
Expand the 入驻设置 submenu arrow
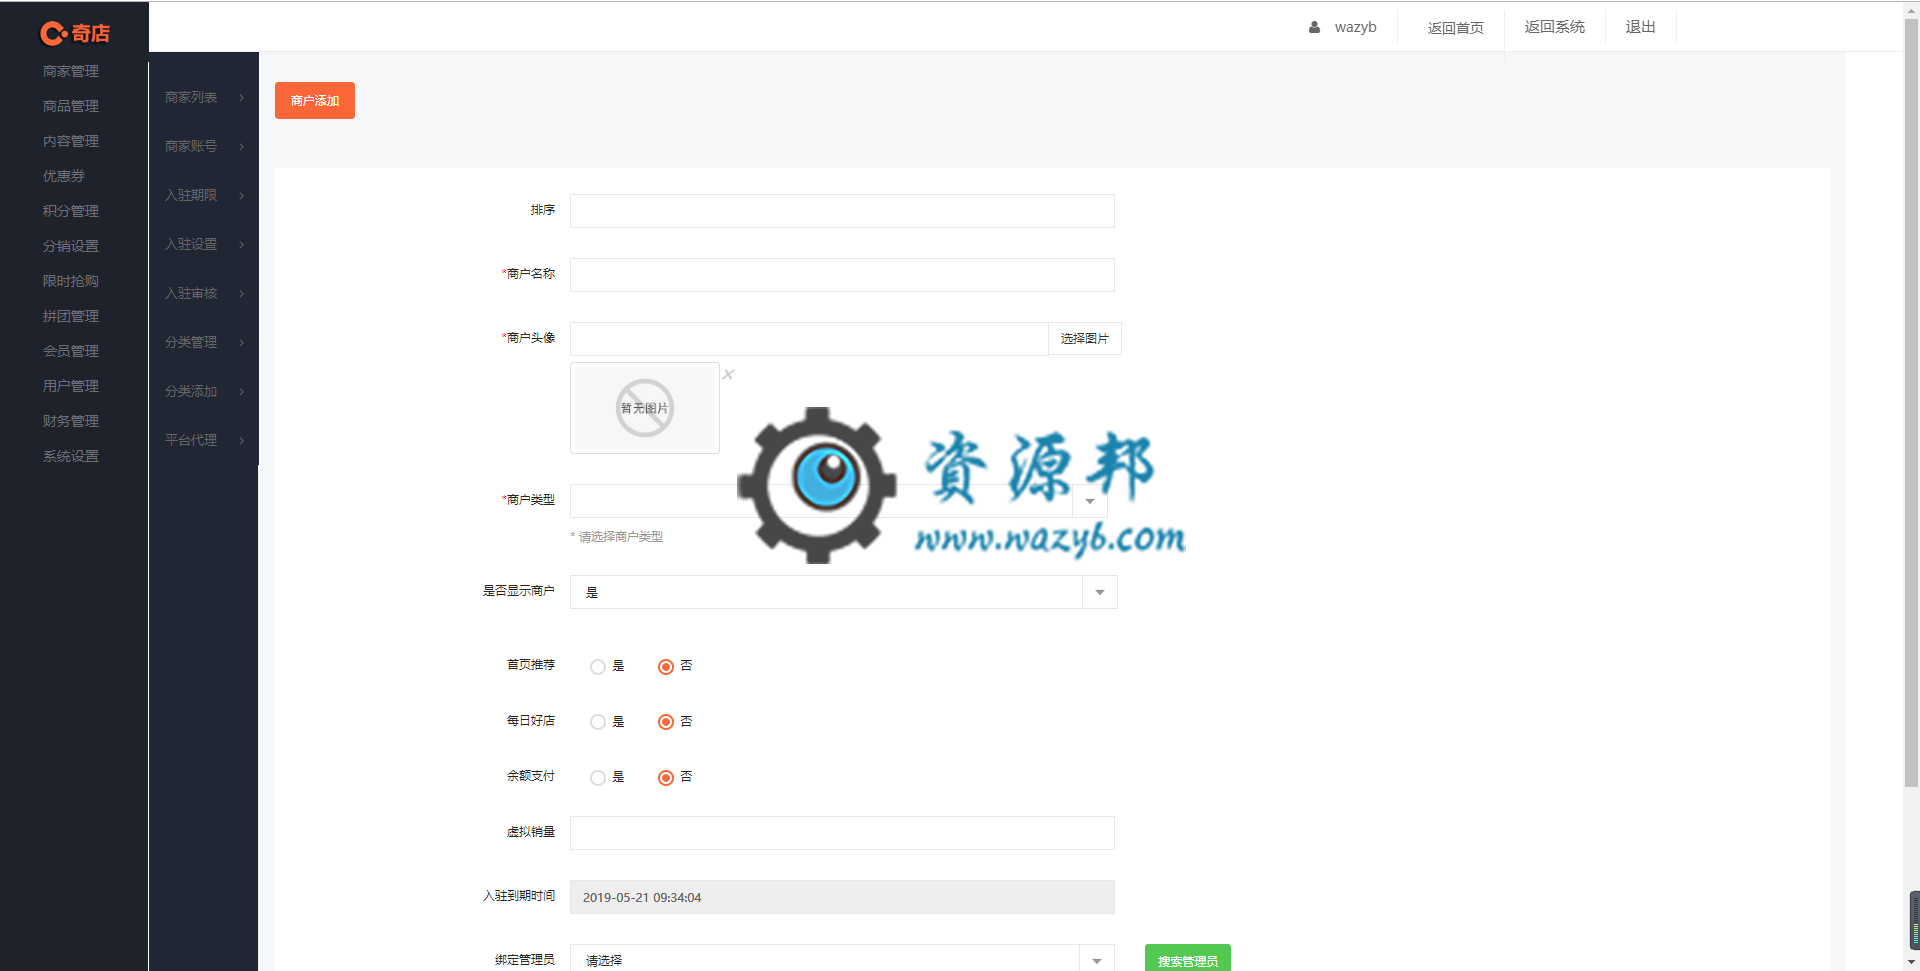coord(242,245)
